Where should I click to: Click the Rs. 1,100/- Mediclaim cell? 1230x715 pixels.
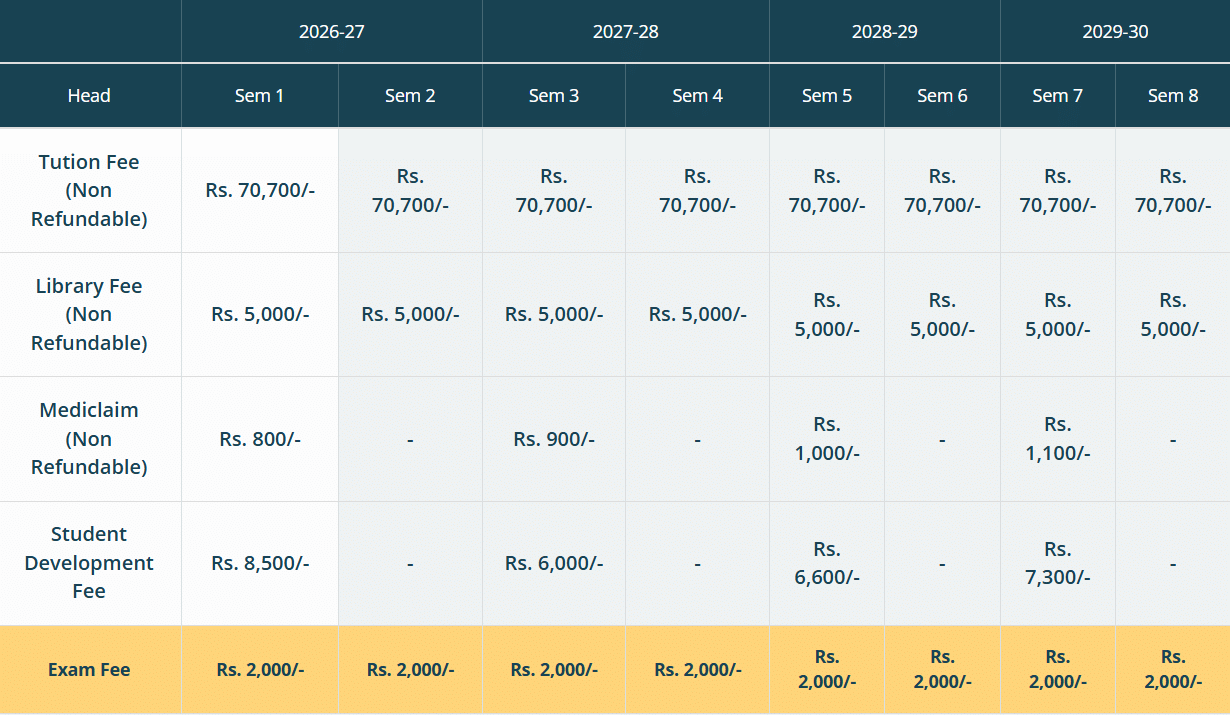1057,438
